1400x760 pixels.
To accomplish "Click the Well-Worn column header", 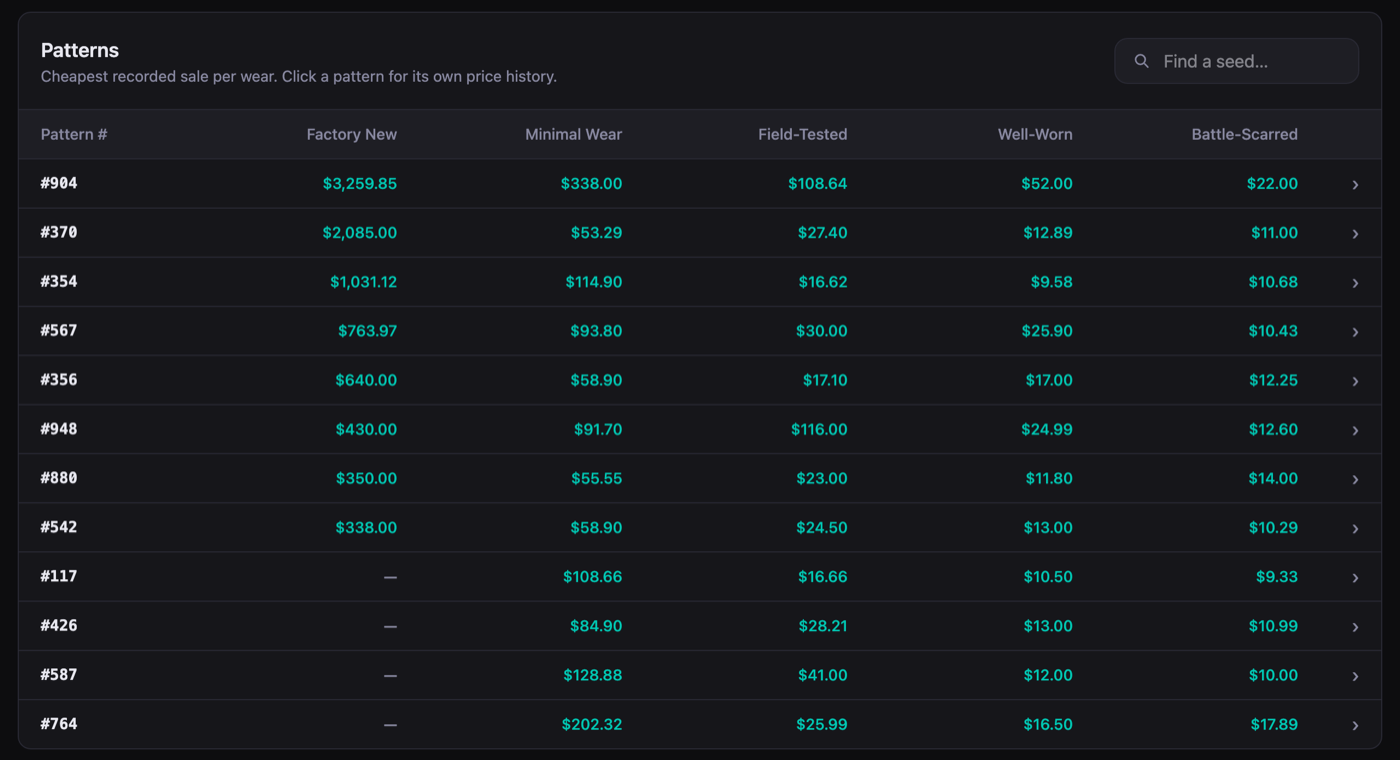I will click(x=1035, y=134).
